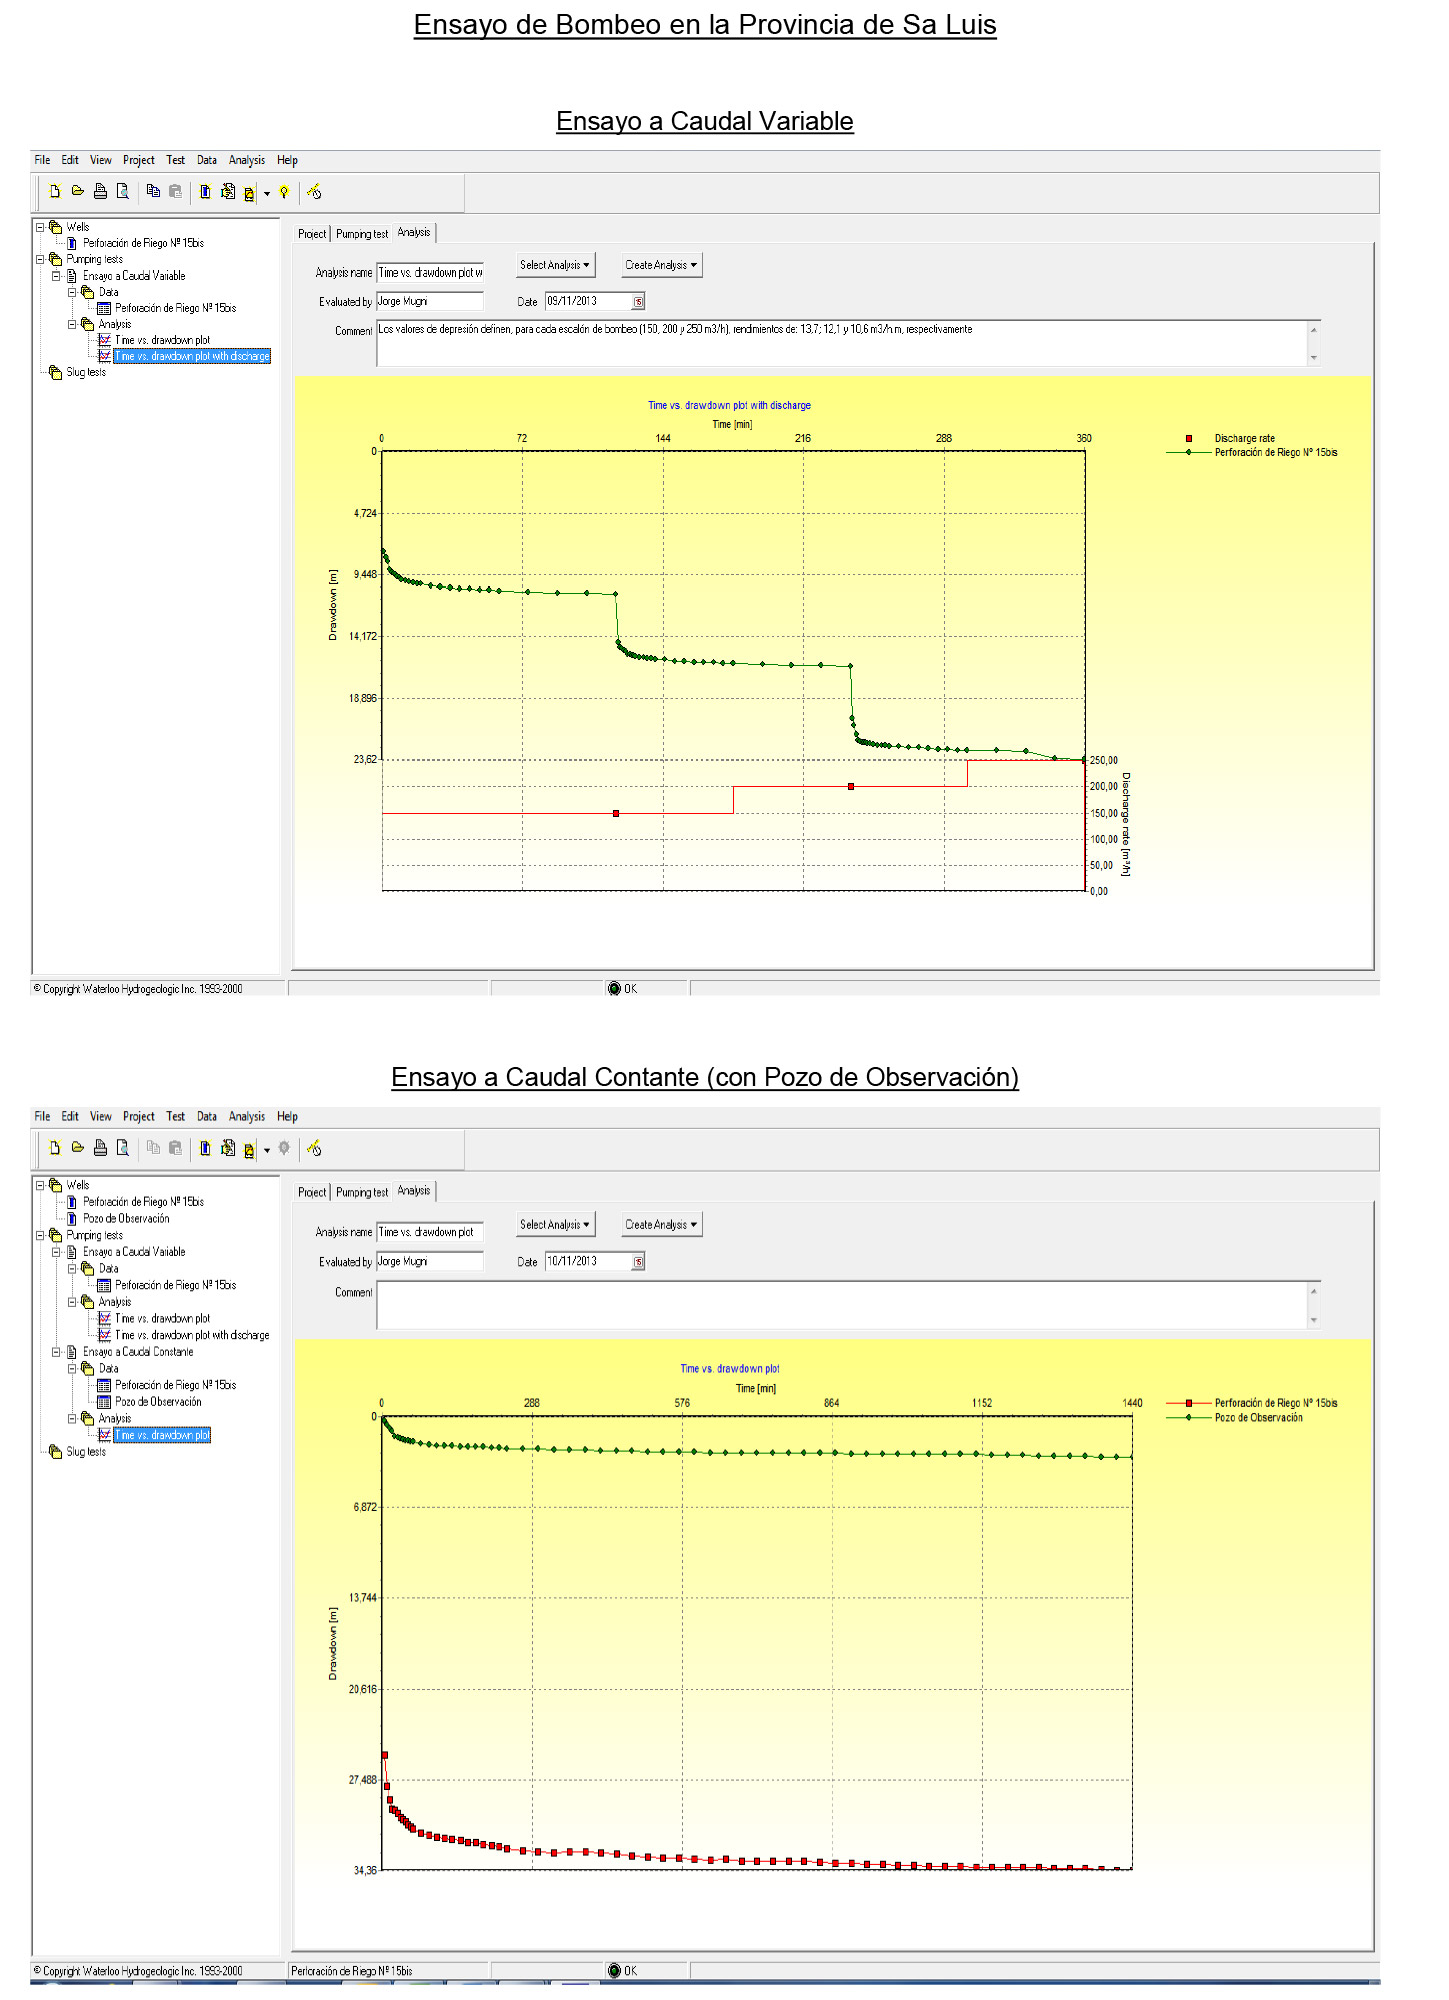Click the greyed Paste icon in the lower toolbar
Image resolution: width=1449 pixels, height=2000 pixels.
(x=176, y=1148)
